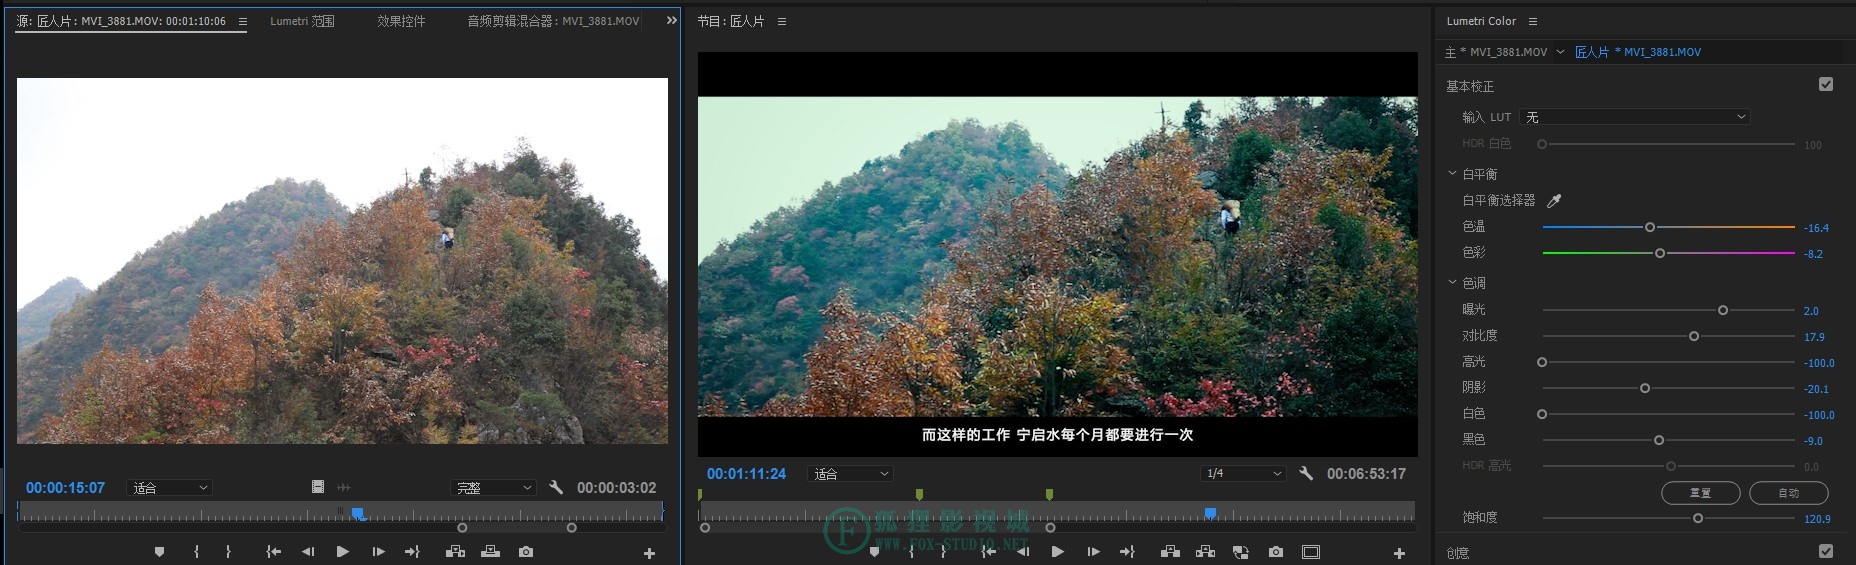Switch to the 音频剪辑混合器 tab

click(x=553, y=21)
